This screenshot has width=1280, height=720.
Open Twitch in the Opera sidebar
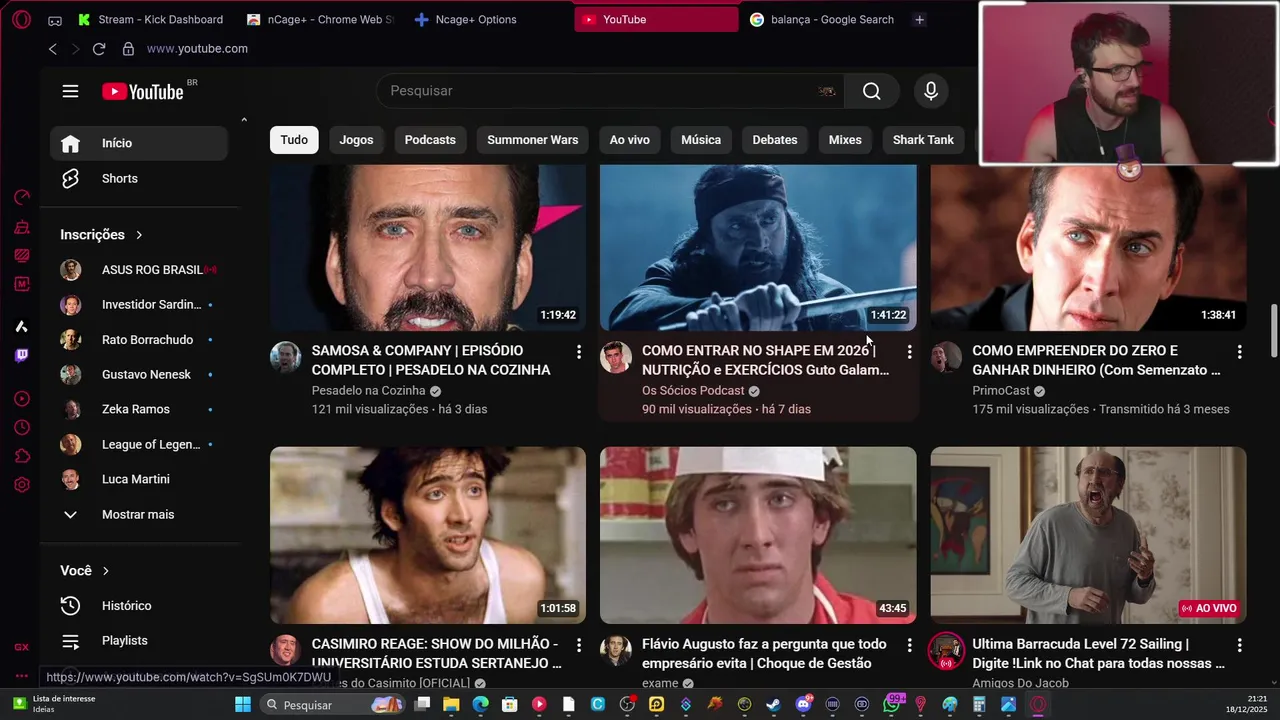point(22,355)
